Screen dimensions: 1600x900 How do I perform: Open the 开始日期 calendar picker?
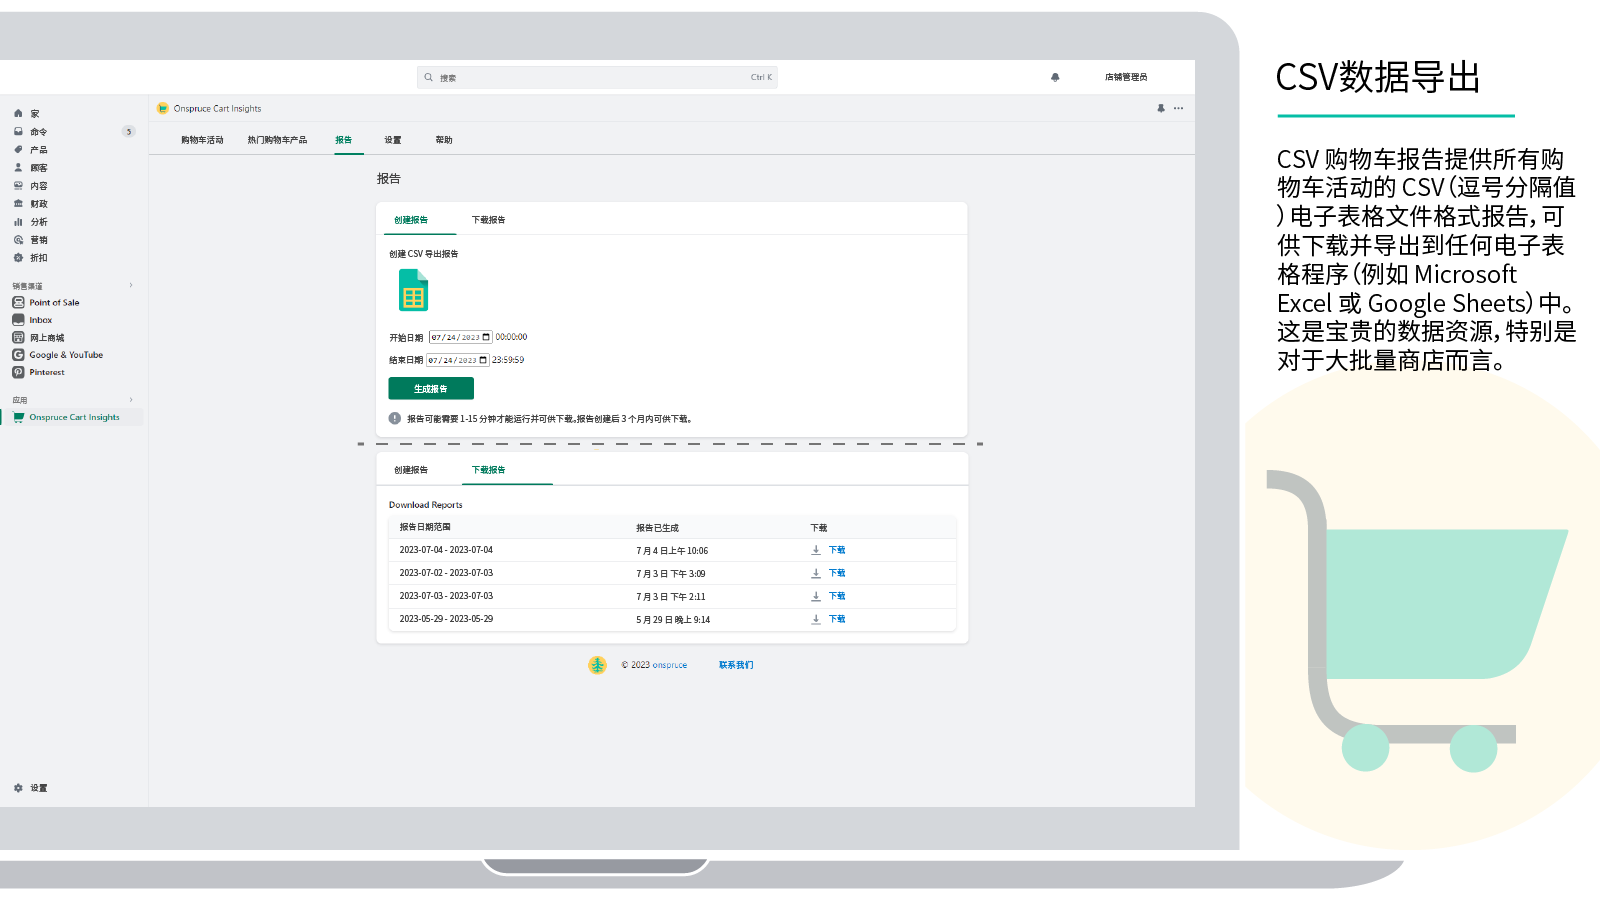487,337
